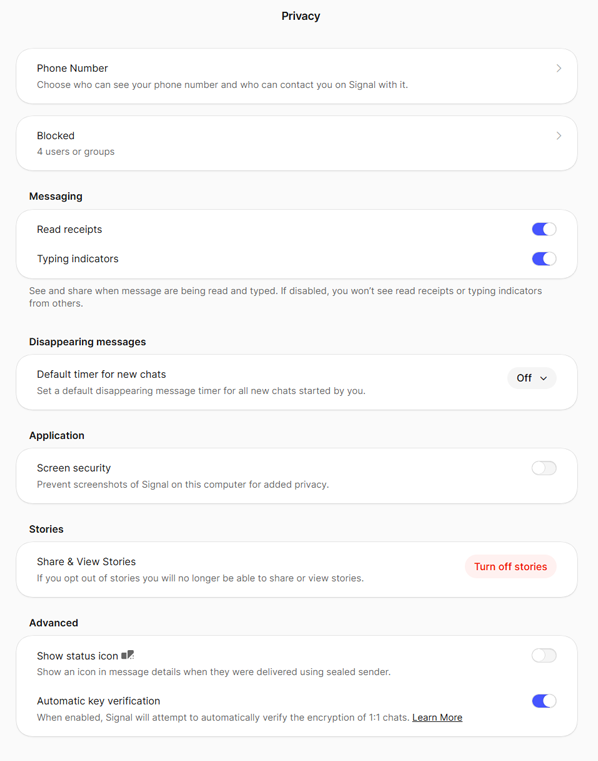This screenshot has width=598, height=761.
Task: Open the Blocked users list
Action: click(x=297, y=143)
